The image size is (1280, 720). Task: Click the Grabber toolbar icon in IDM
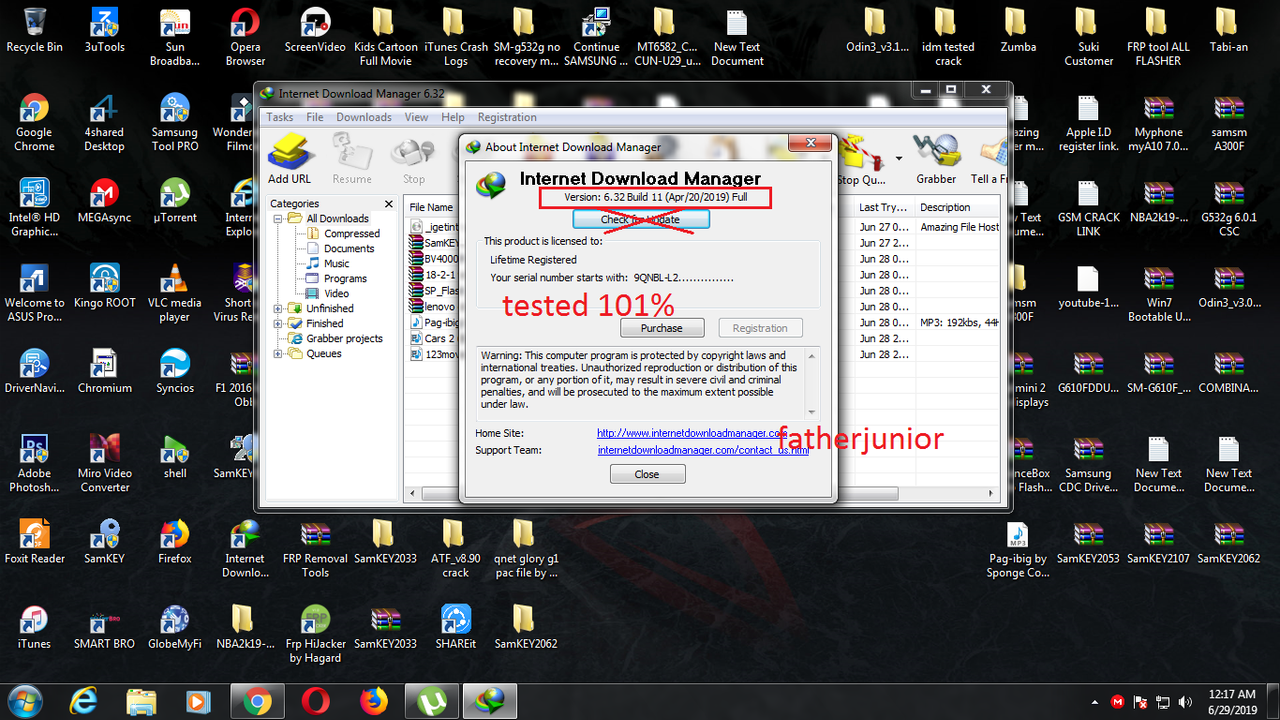(x=935, y=160)
